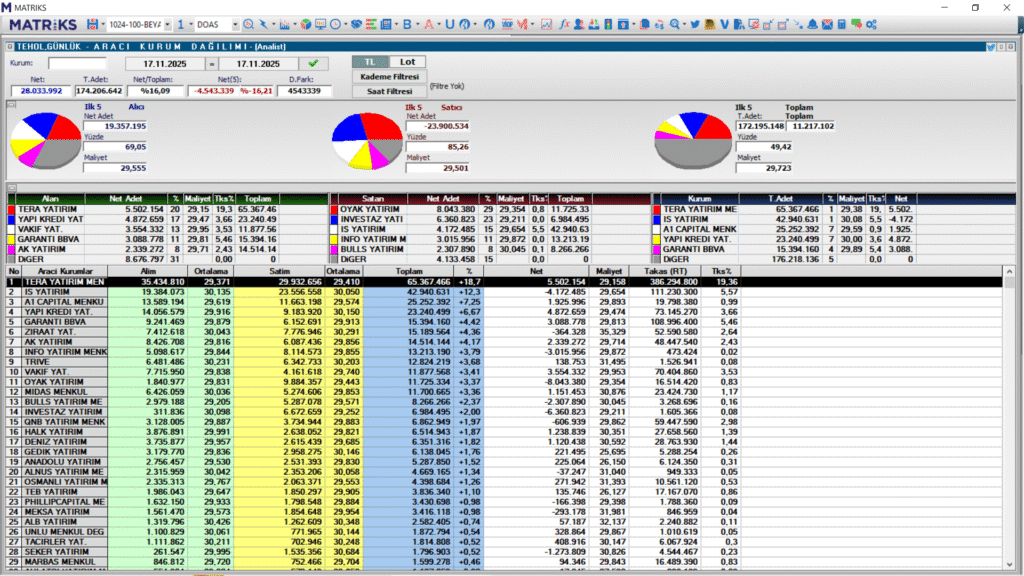Sort by Takas (RT) column header
1024x576 pixels.
point(665,271)
